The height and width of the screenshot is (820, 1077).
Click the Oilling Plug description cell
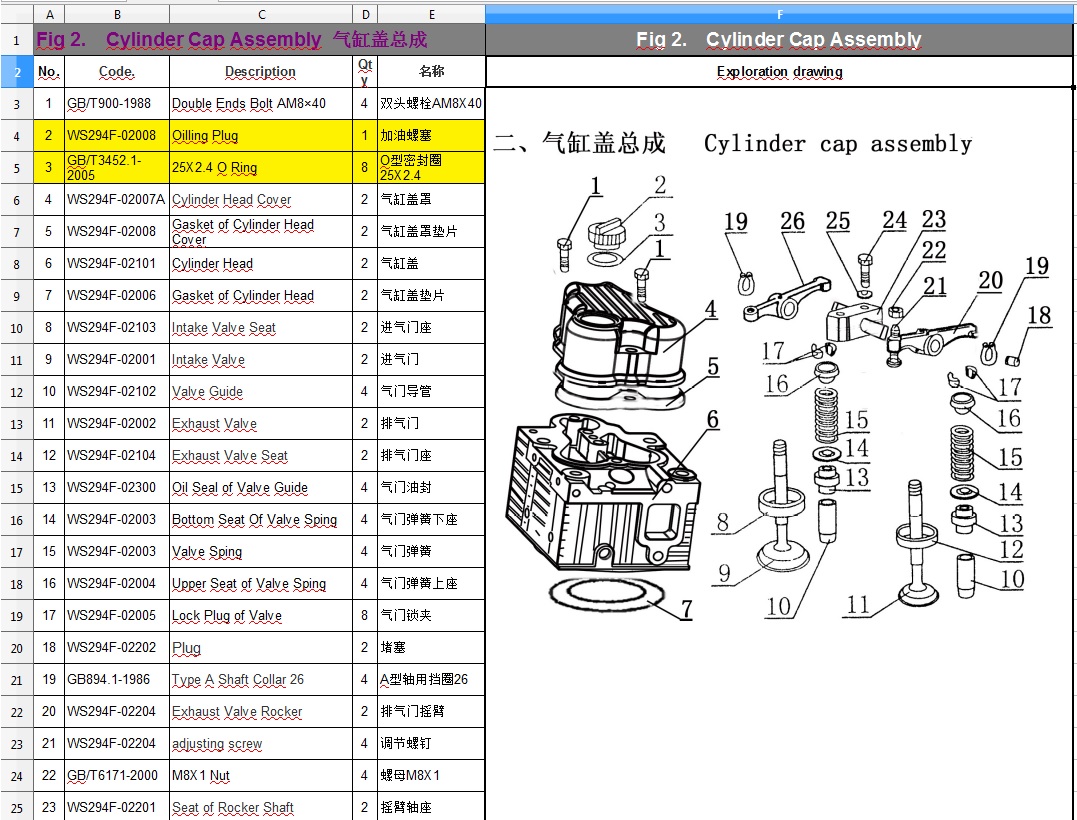(x=261, y=135)
